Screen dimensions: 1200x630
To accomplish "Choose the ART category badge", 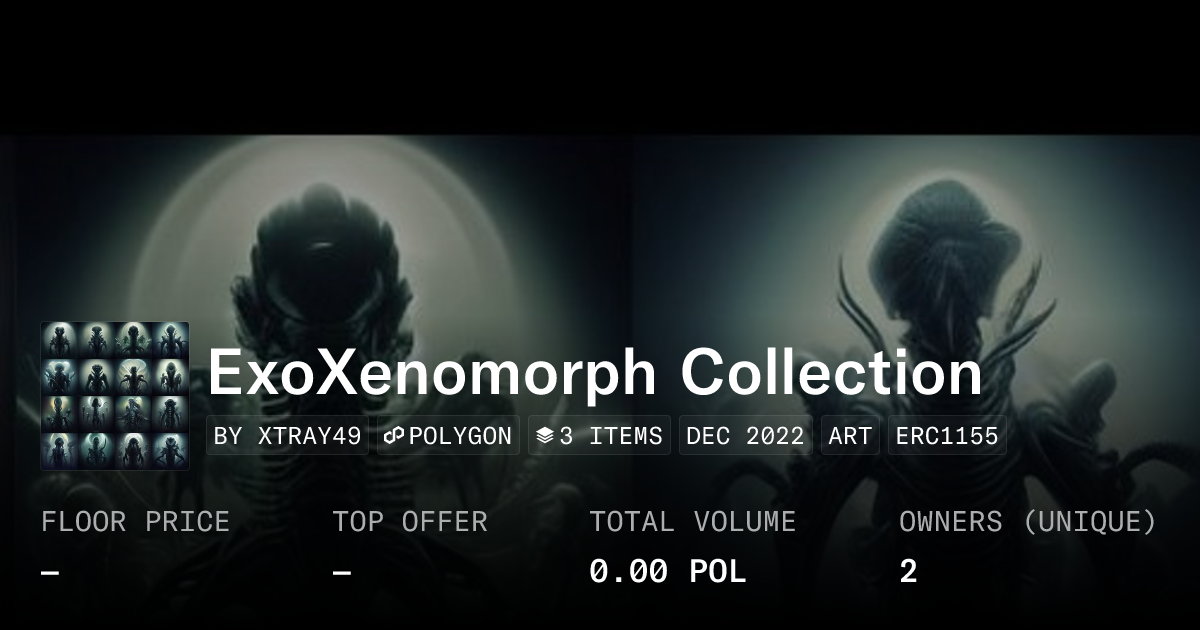I will coord(850,436).
